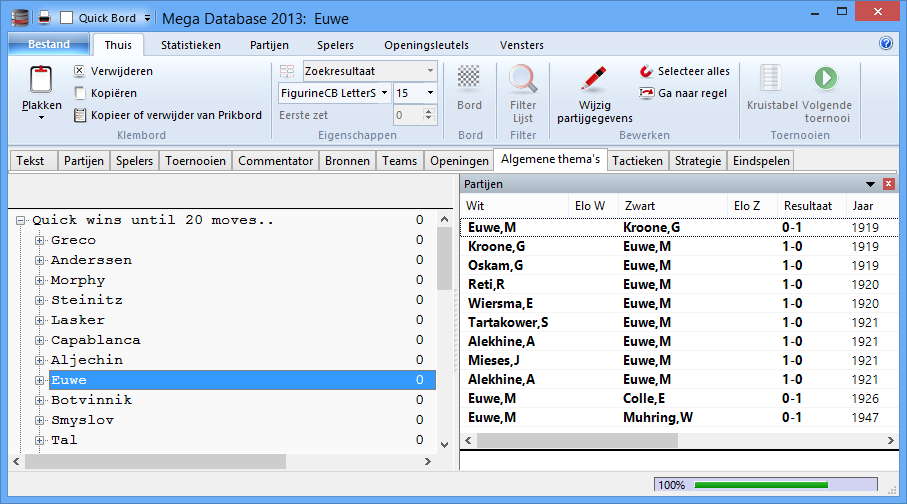Click the Ga naar regel icon

646,93
